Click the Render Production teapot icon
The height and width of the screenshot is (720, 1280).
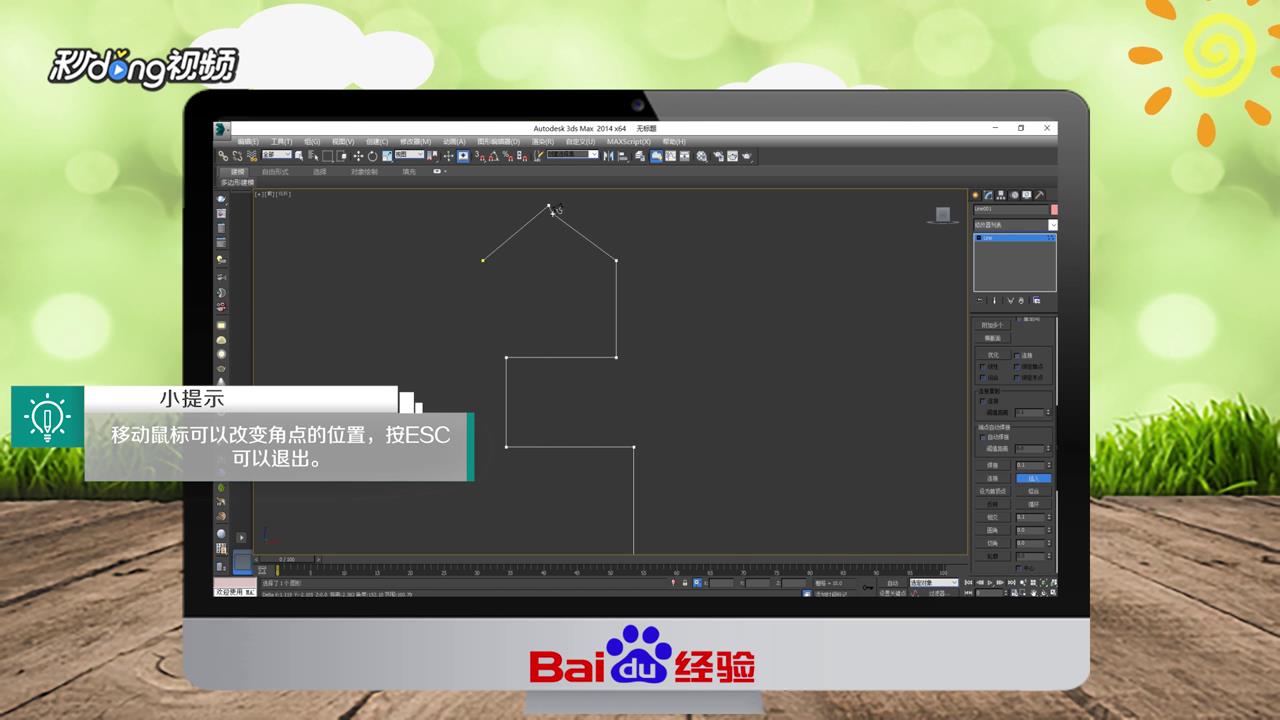[x=746, y=156]
